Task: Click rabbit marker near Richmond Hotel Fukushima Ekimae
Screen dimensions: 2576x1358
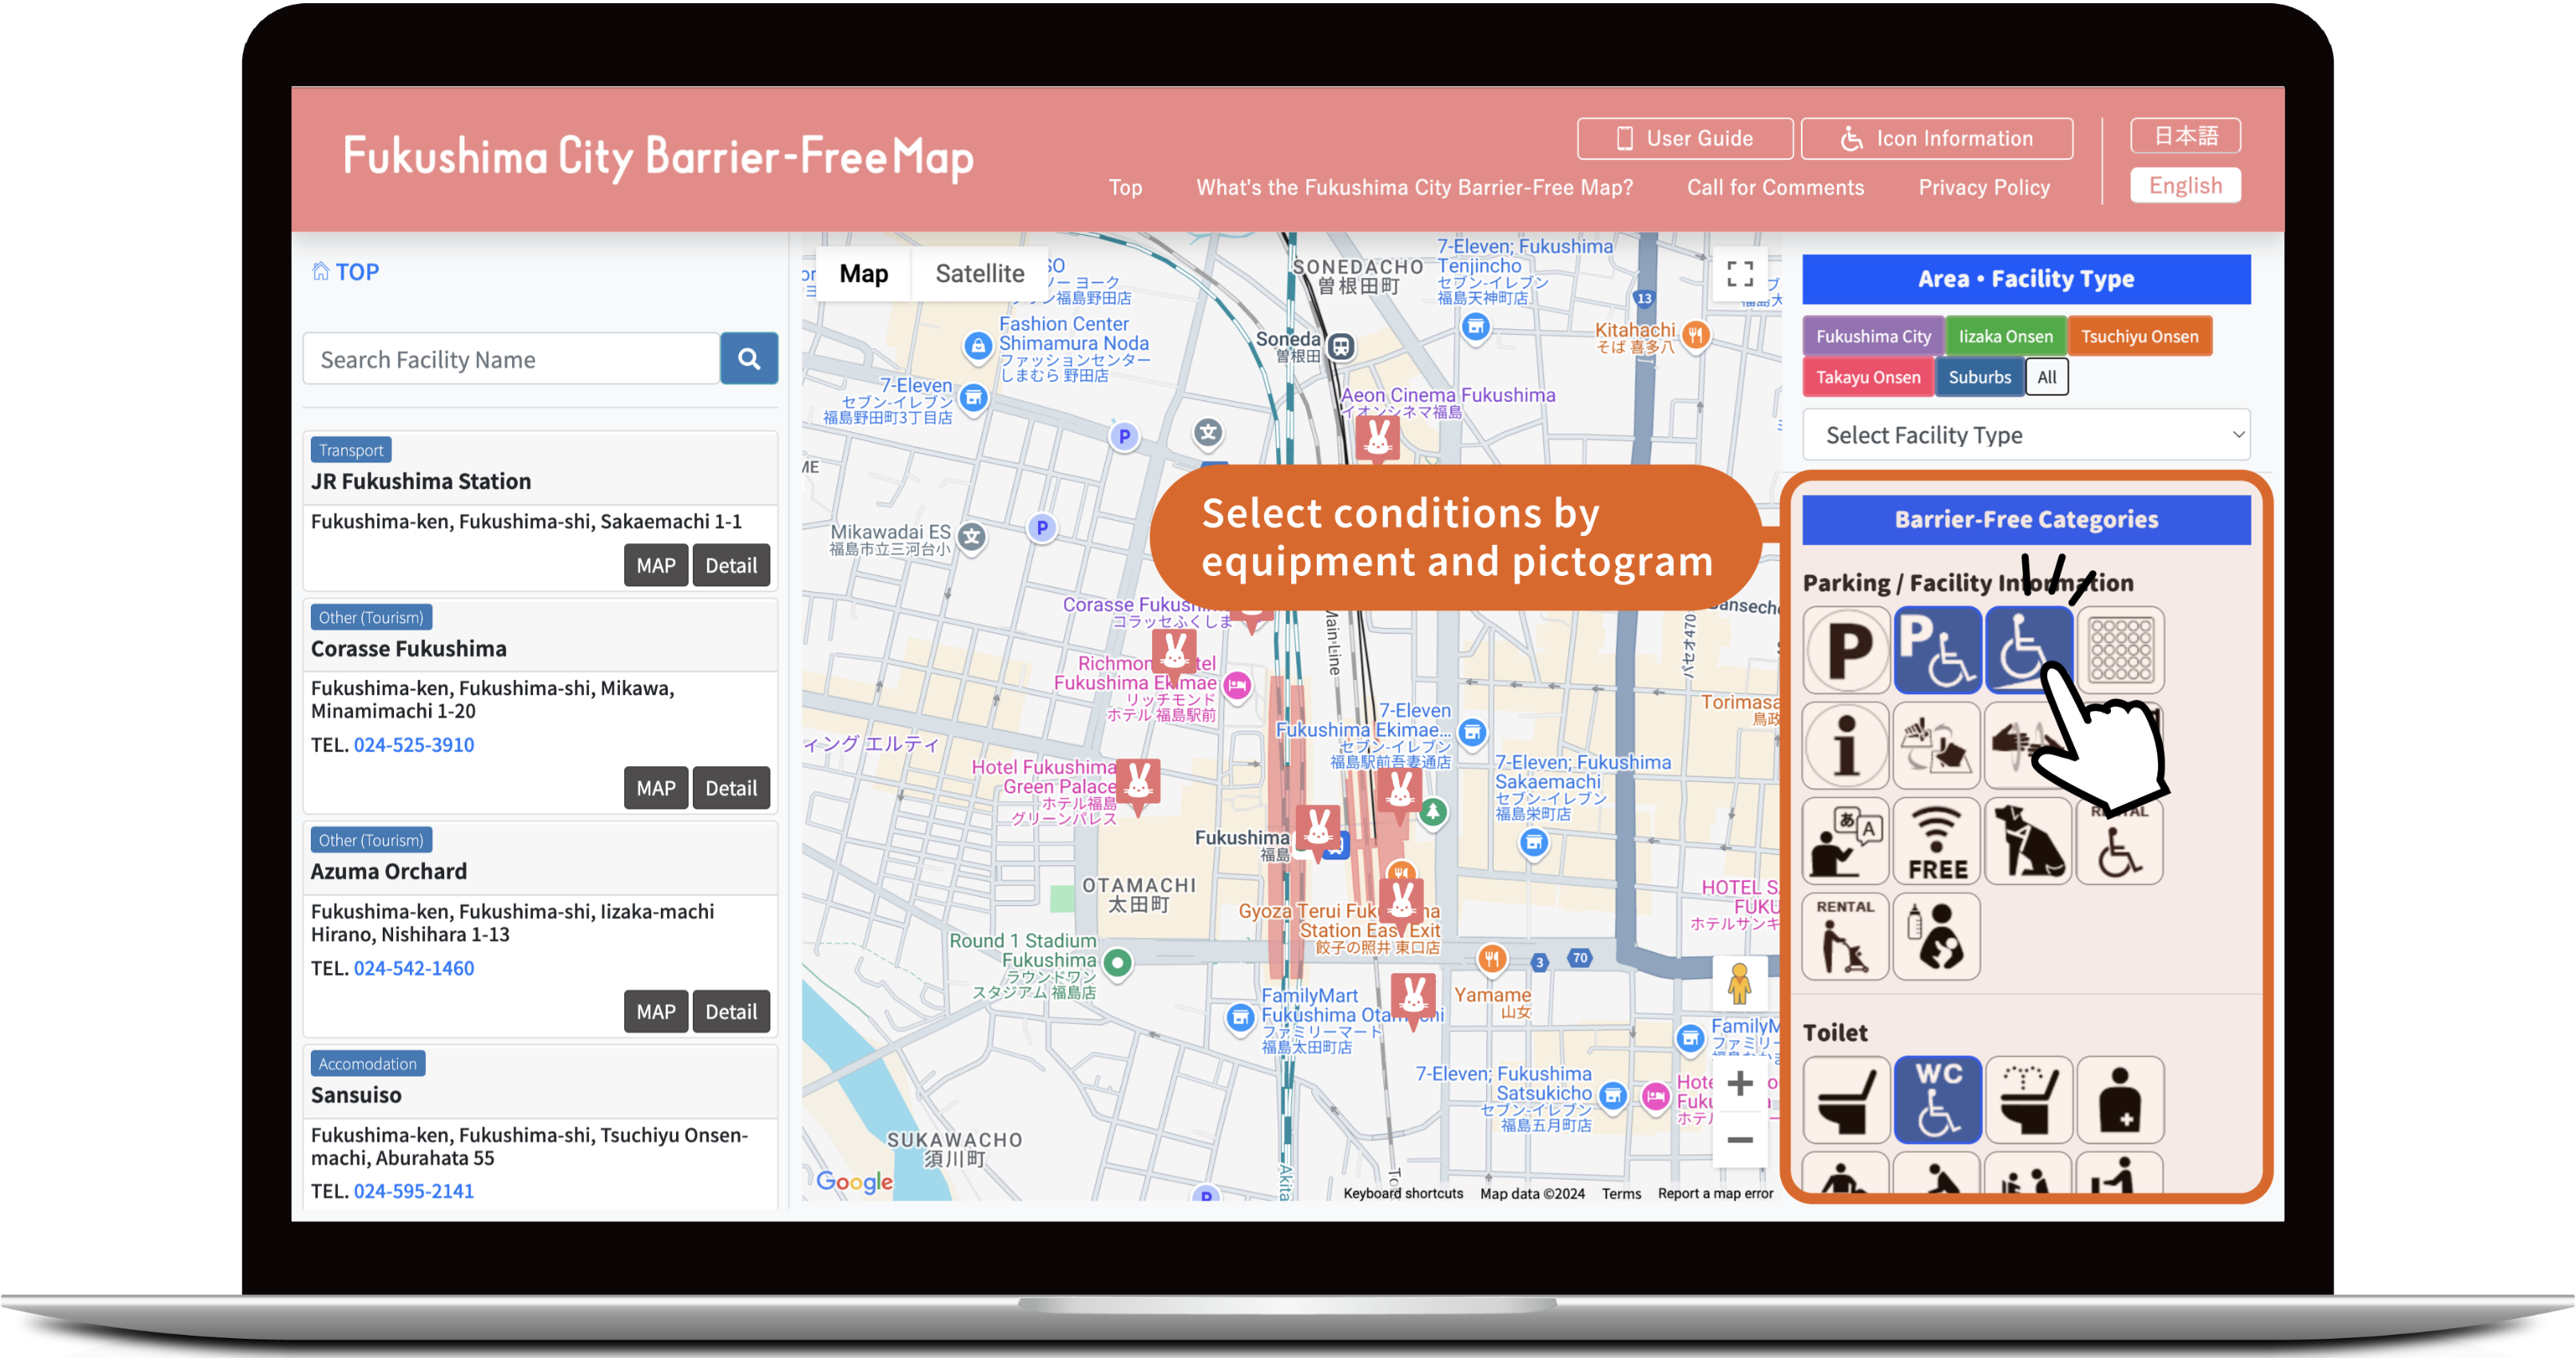Action: tap(1174, 654)
